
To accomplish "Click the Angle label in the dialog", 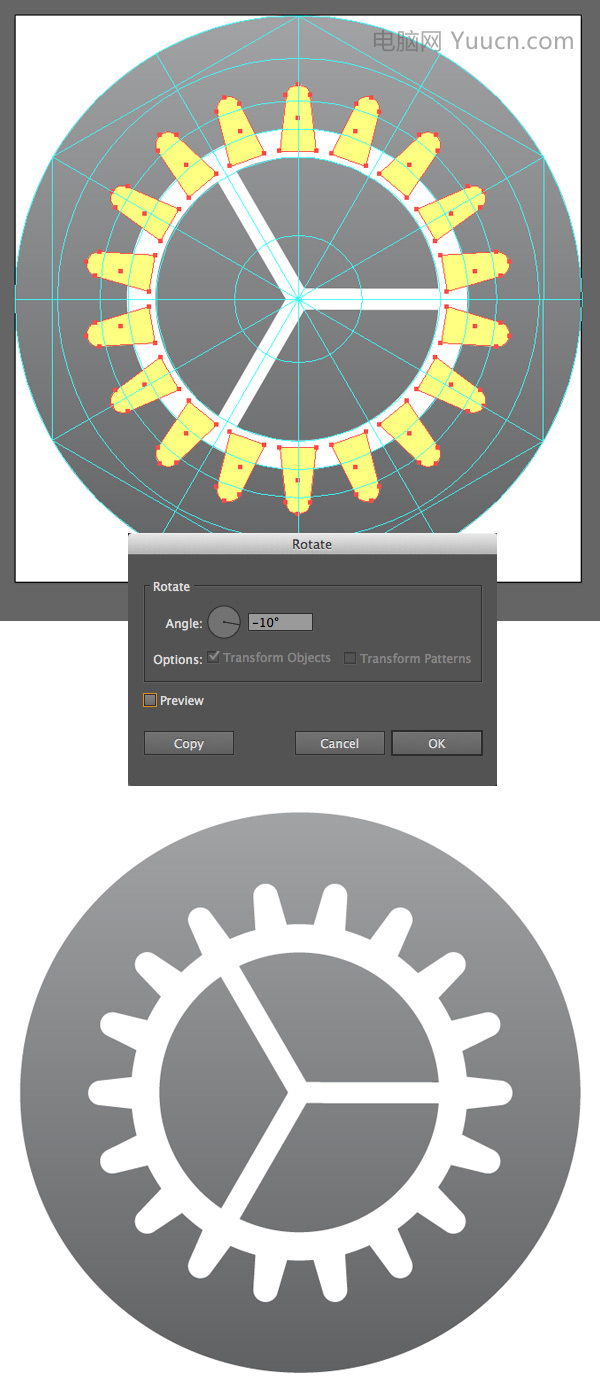I will coord(184,623).
